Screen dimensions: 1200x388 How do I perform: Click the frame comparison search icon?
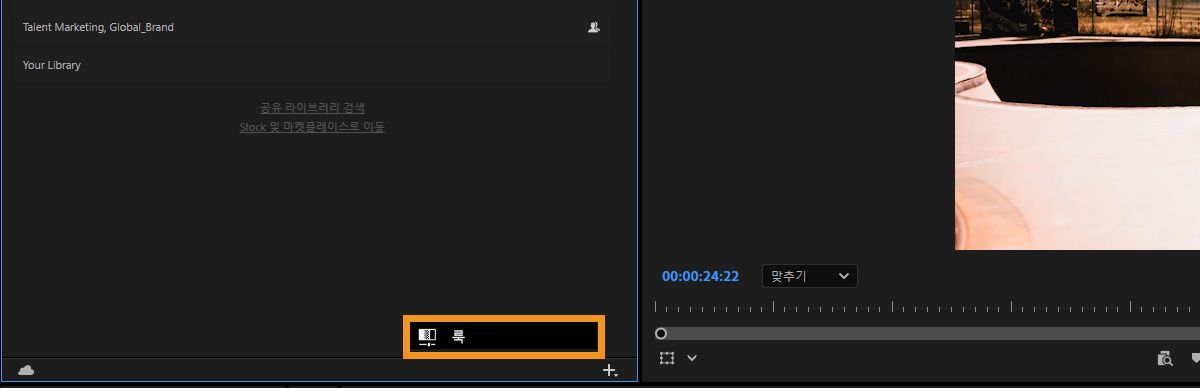click(1165, 358)
